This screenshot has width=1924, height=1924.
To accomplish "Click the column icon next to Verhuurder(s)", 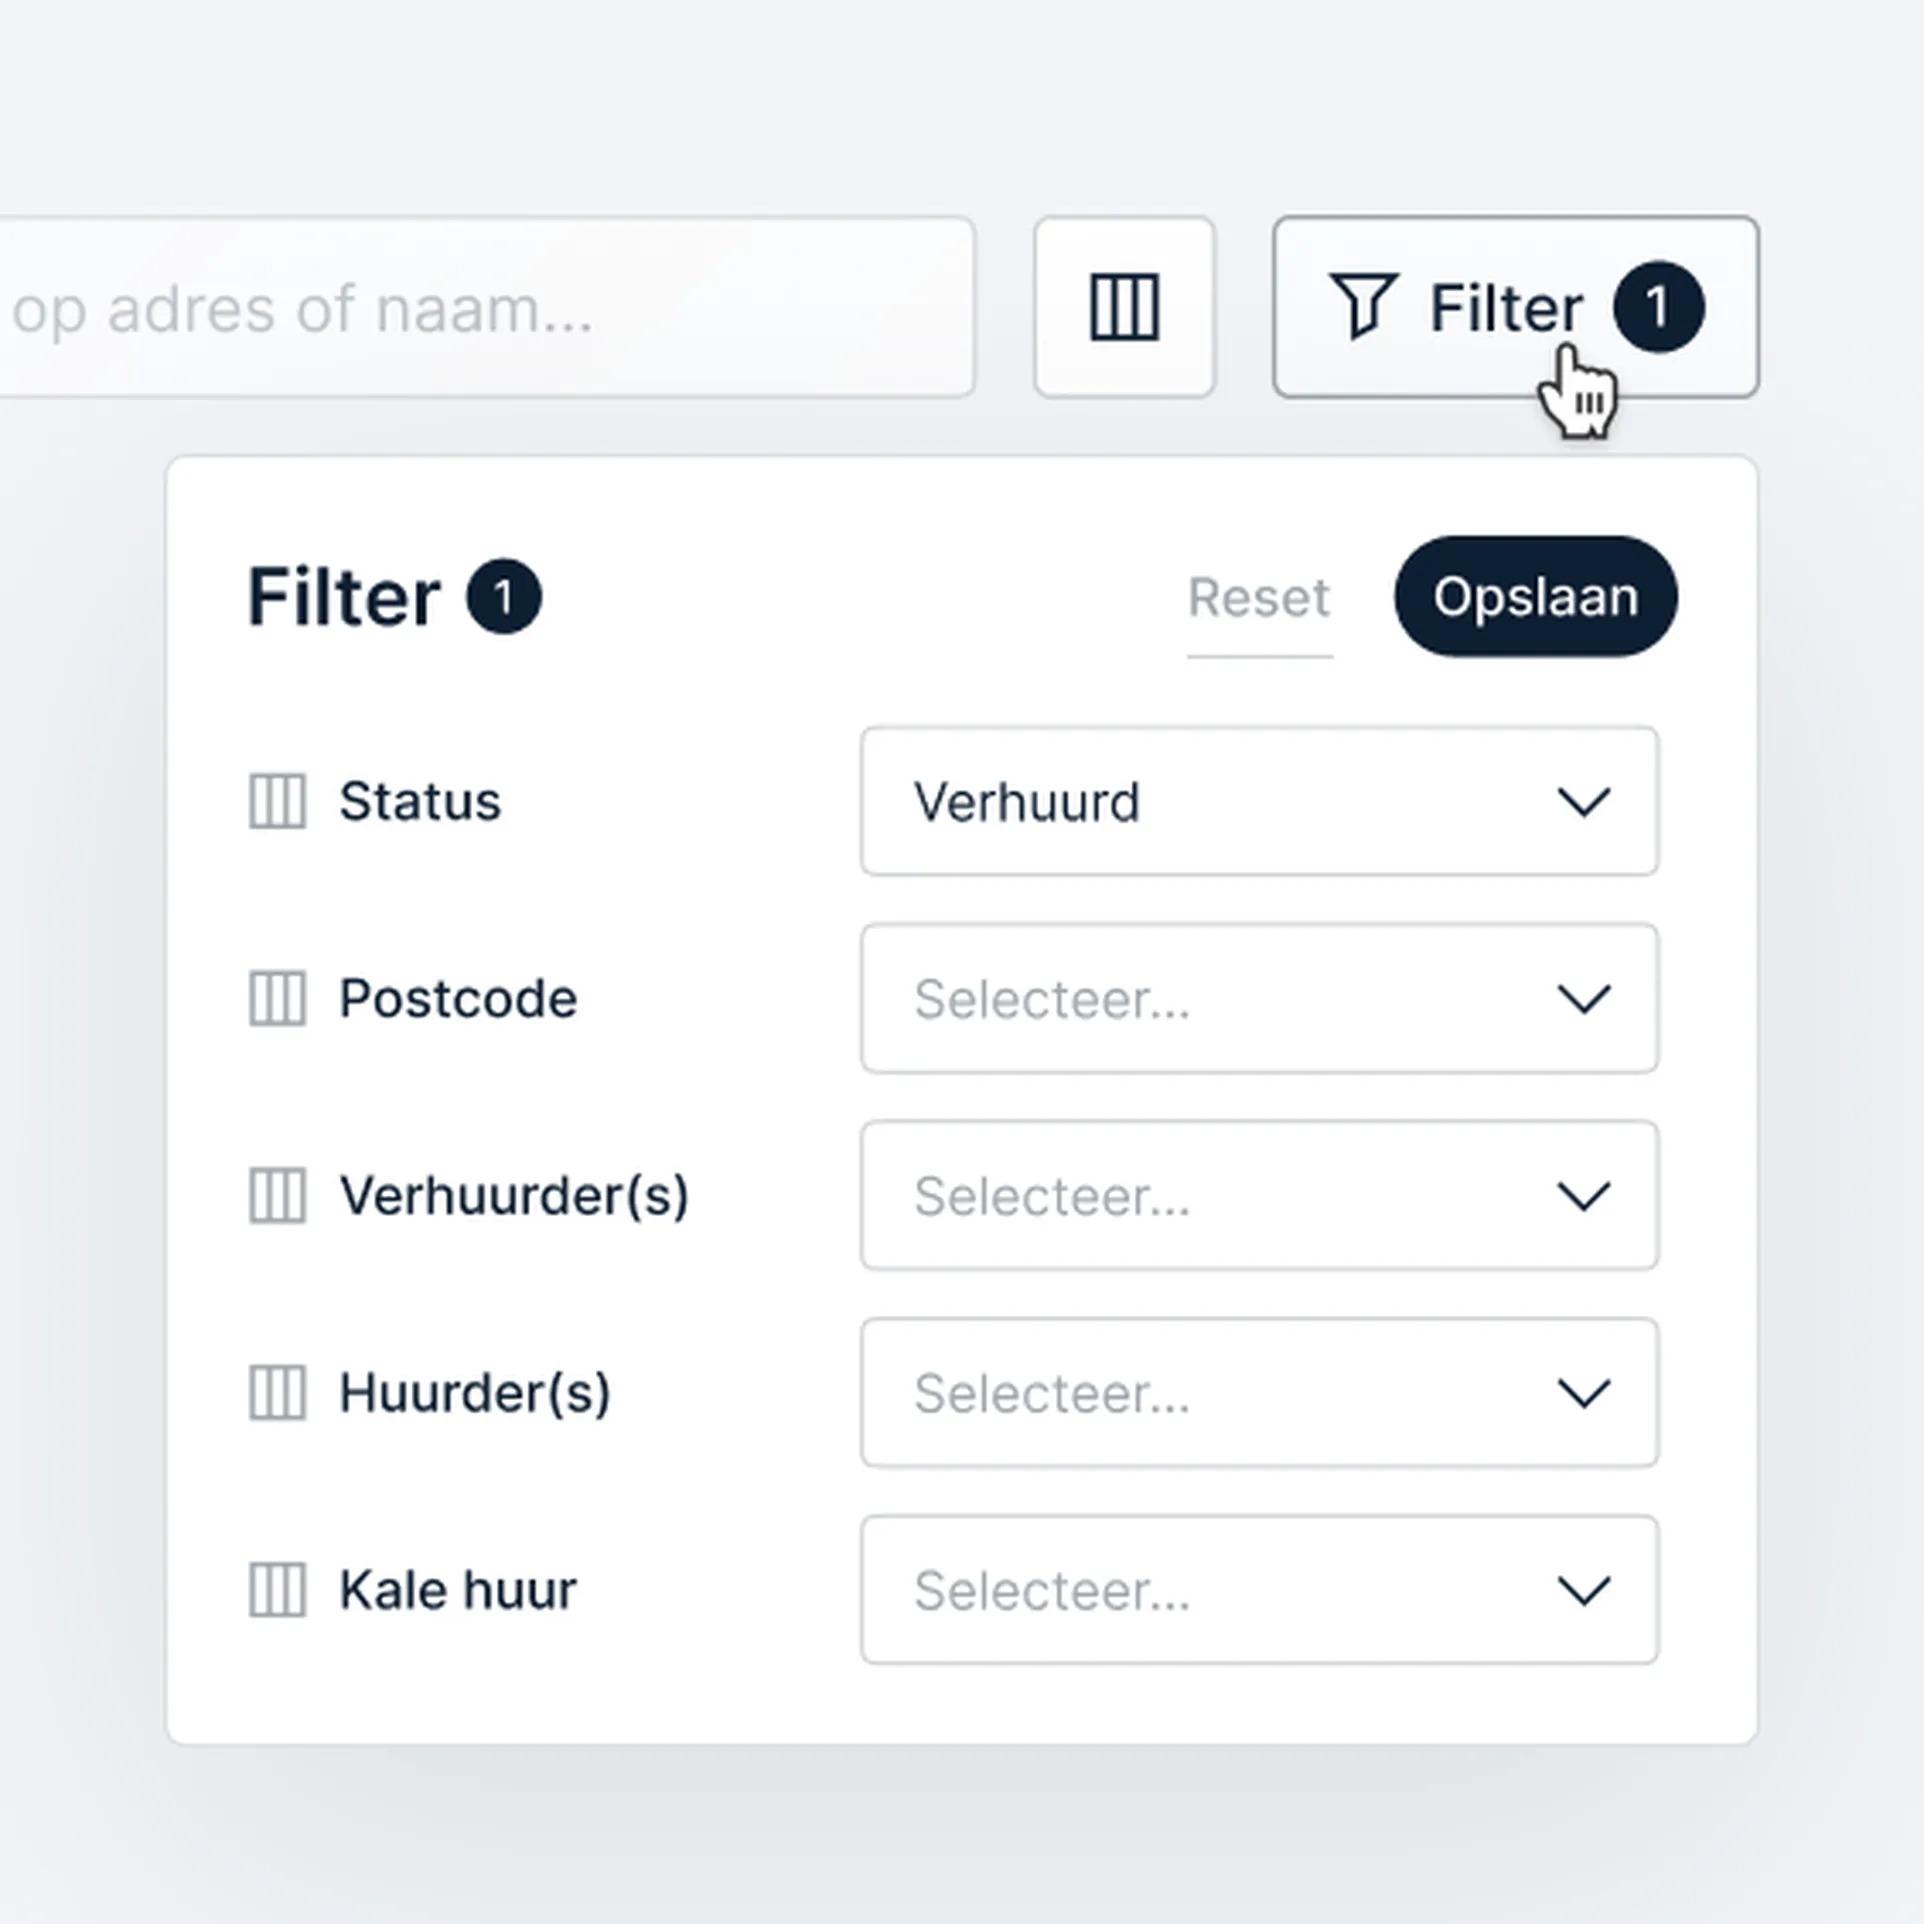I will click(x=277, y=1195).
